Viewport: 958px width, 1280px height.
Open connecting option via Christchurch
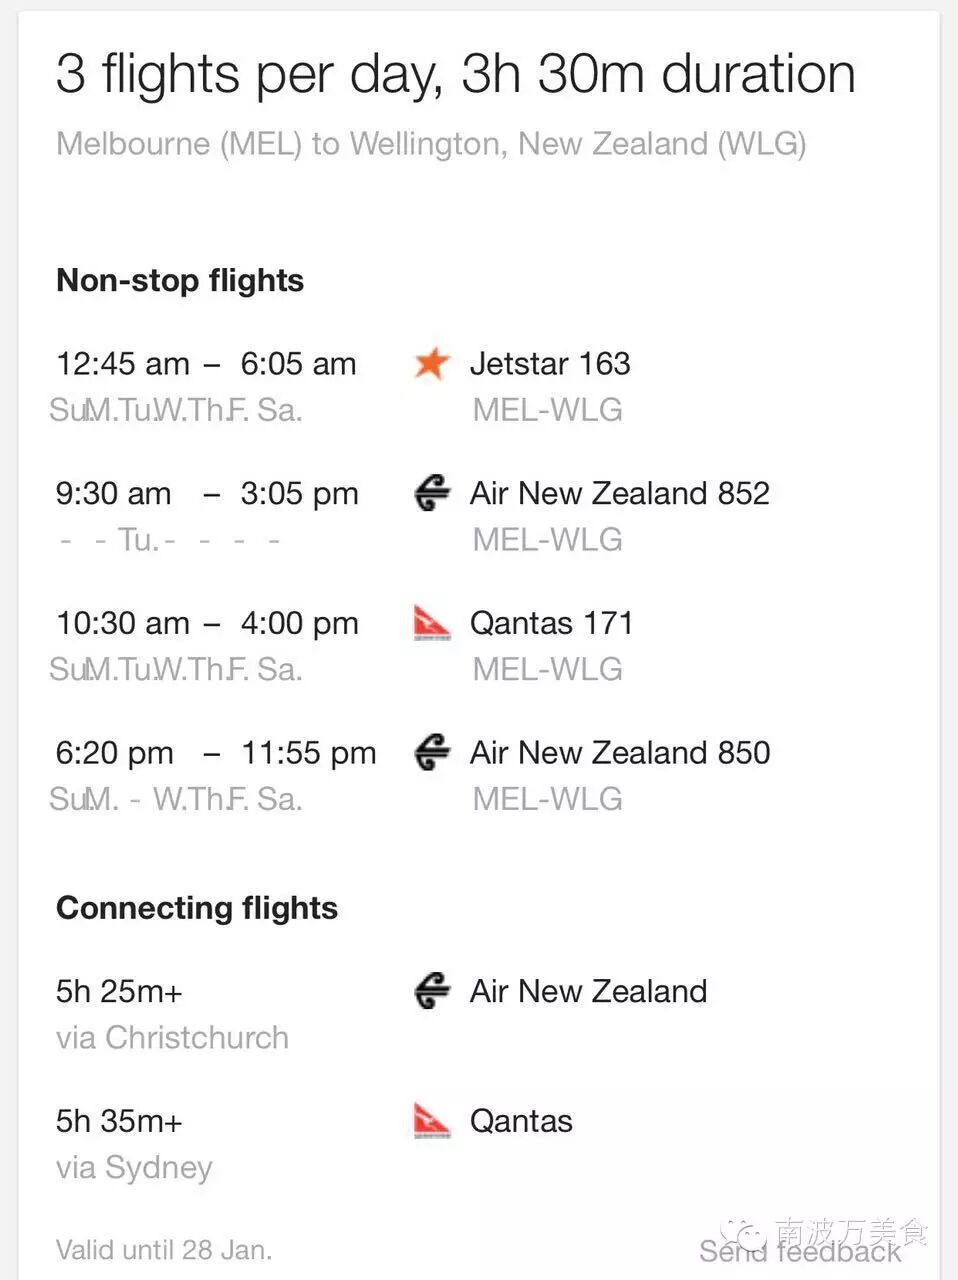pos(172,1038)
